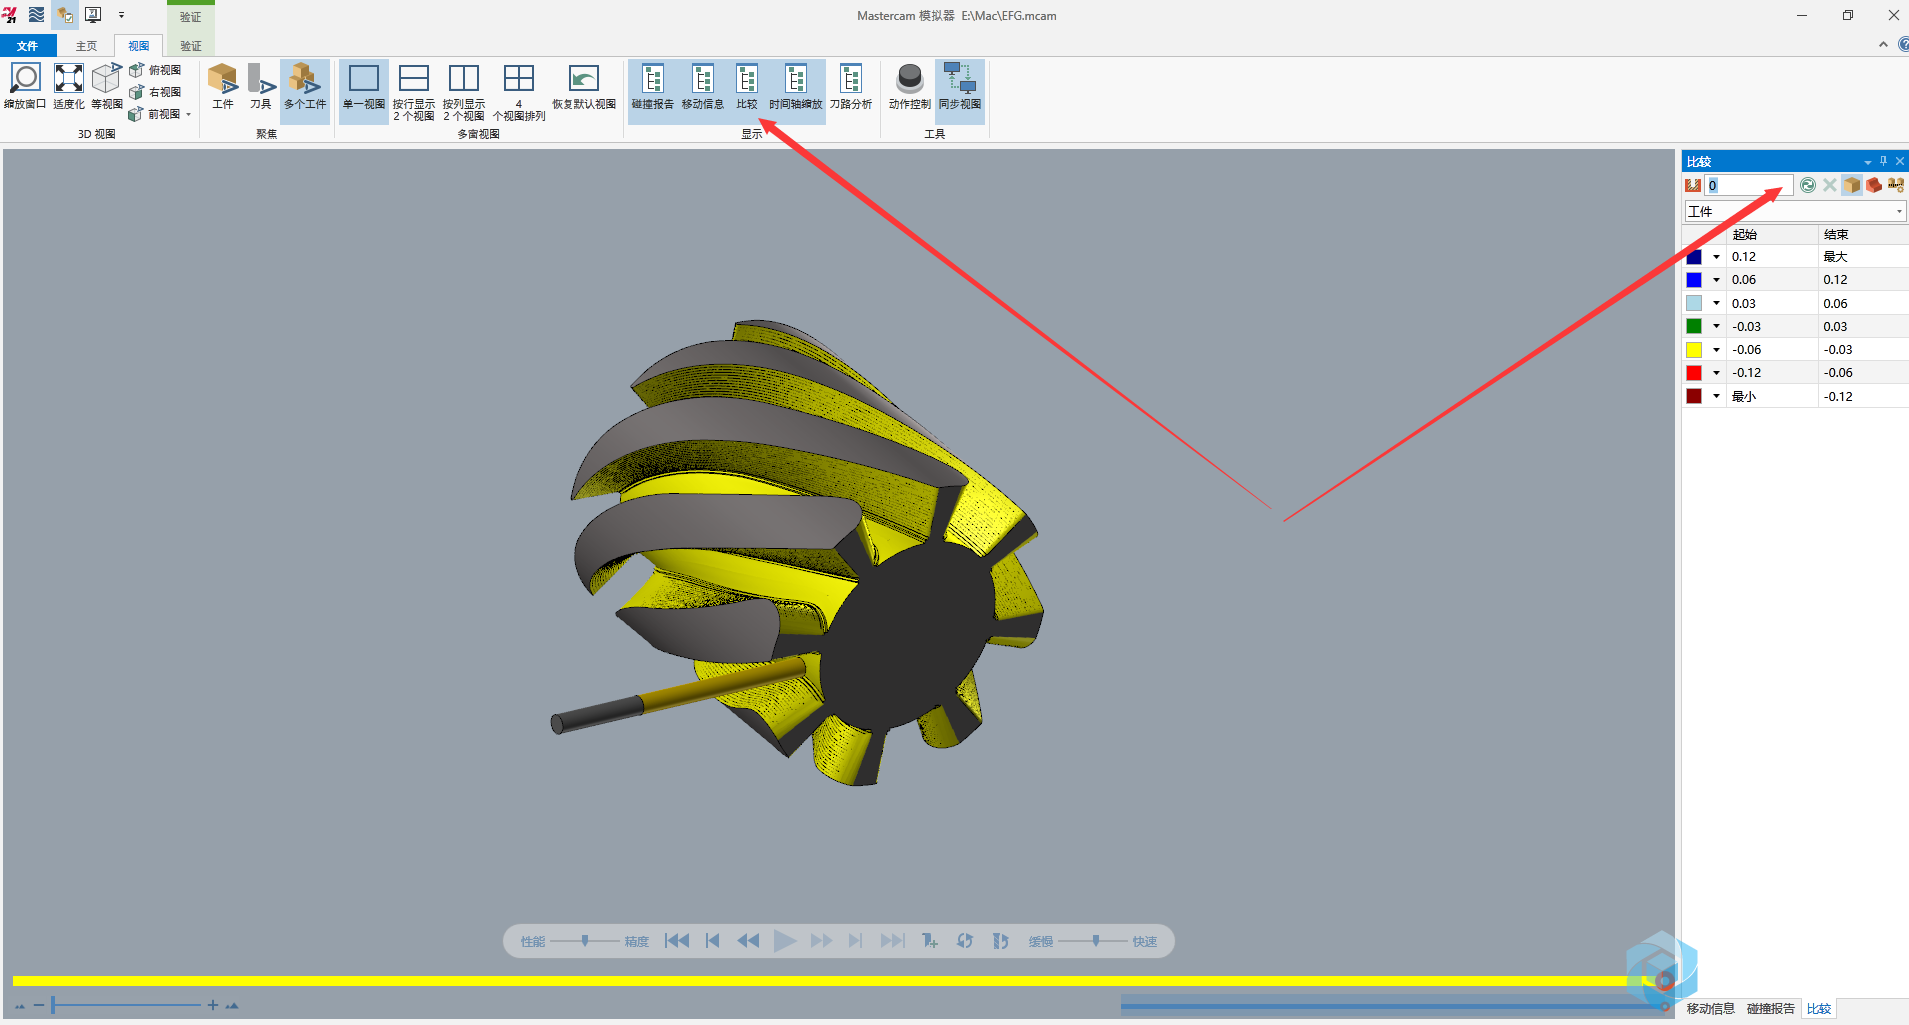Focus on 工件 workpiece
Screen dimensions: 1909x1025
223,86
